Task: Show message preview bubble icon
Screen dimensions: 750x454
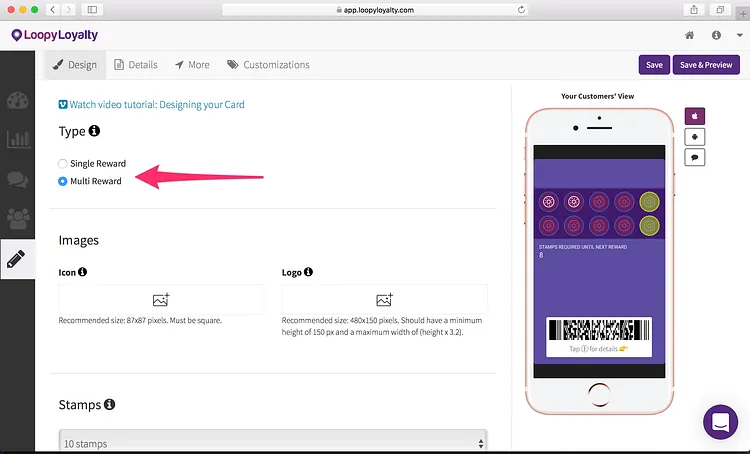Action: pos(695,157)
